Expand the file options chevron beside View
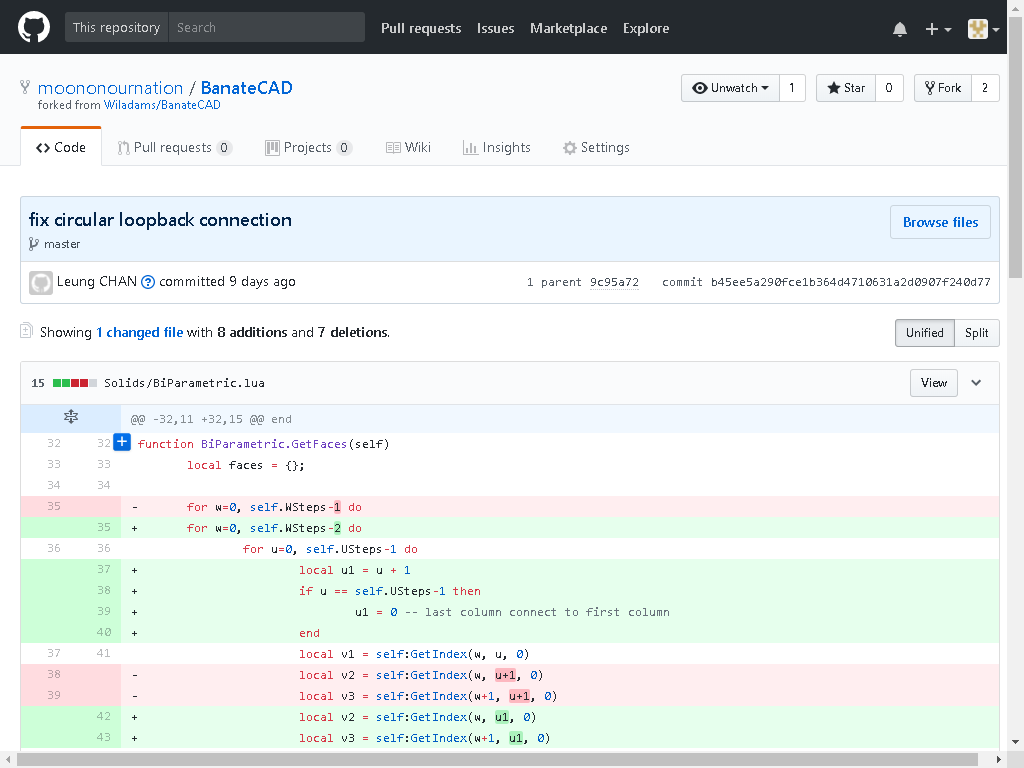This screenshot has height=768, width=1024. [976, 382]
